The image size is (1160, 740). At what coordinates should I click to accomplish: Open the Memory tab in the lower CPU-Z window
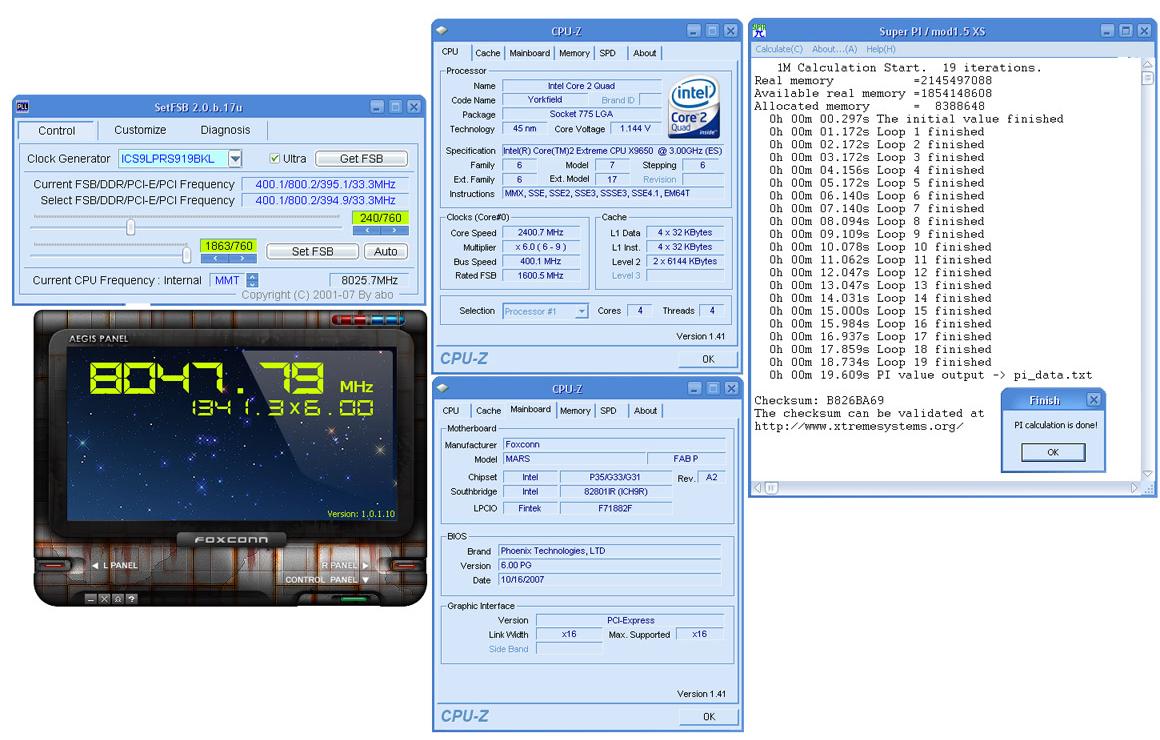(x=575, y=411)
